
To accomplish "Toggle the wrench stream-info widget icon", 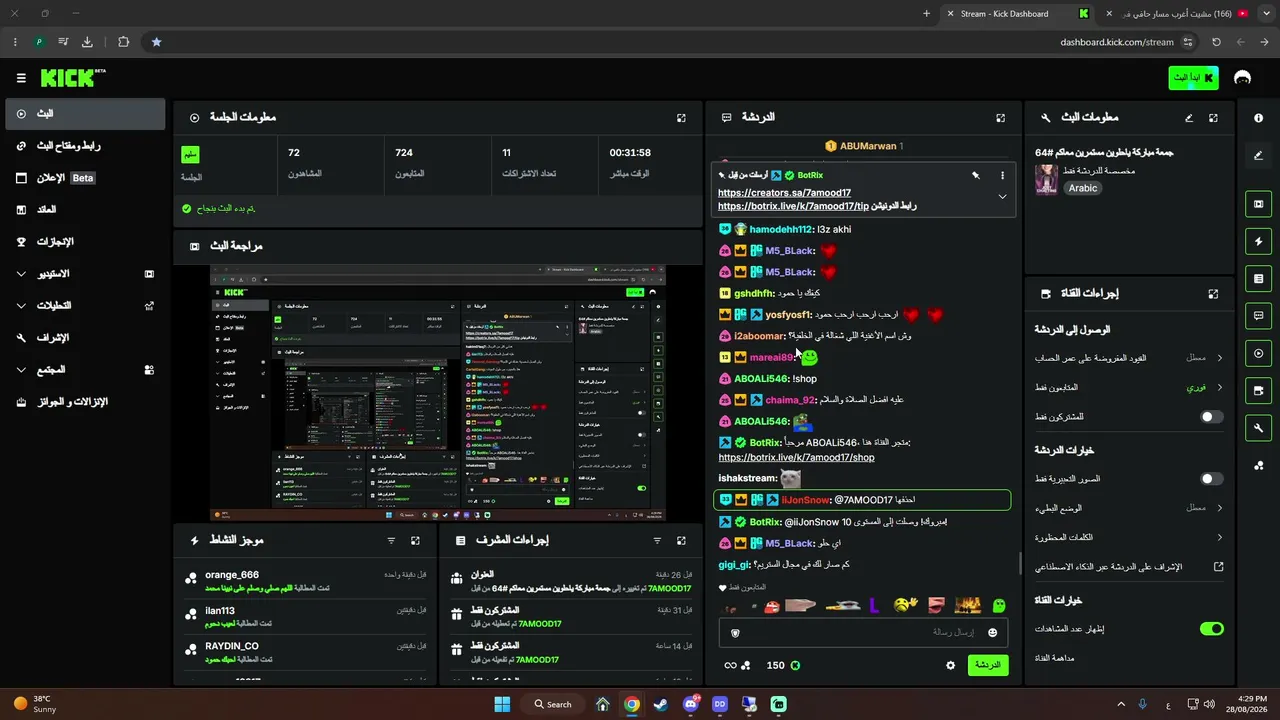I will [1258, 427].
